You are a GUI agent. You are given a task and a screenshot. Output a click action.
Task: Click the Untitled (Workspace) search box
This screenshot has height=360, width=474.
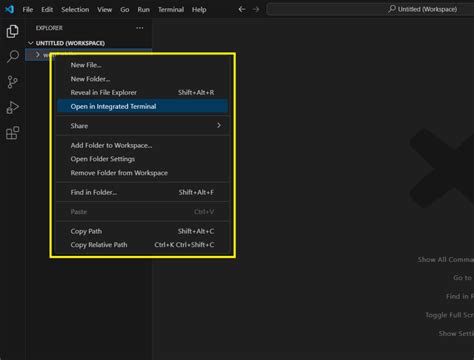tap(370, 9)
